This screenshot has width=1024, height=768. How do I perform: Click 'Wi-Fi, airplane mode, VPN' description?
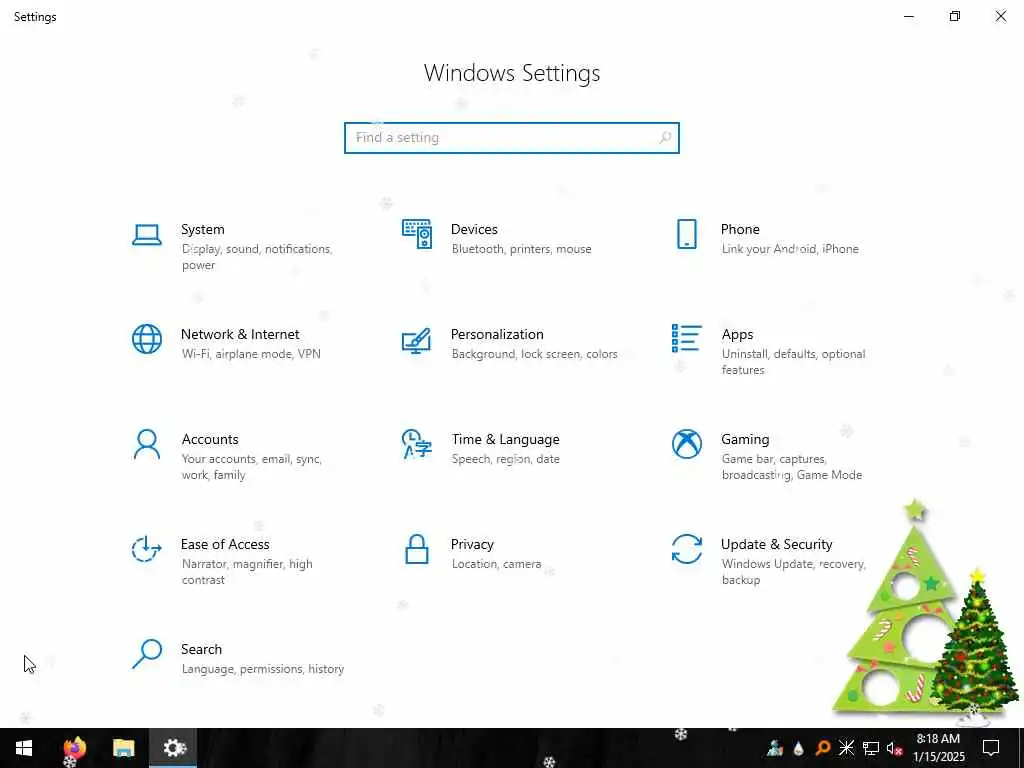pos(251,354)
